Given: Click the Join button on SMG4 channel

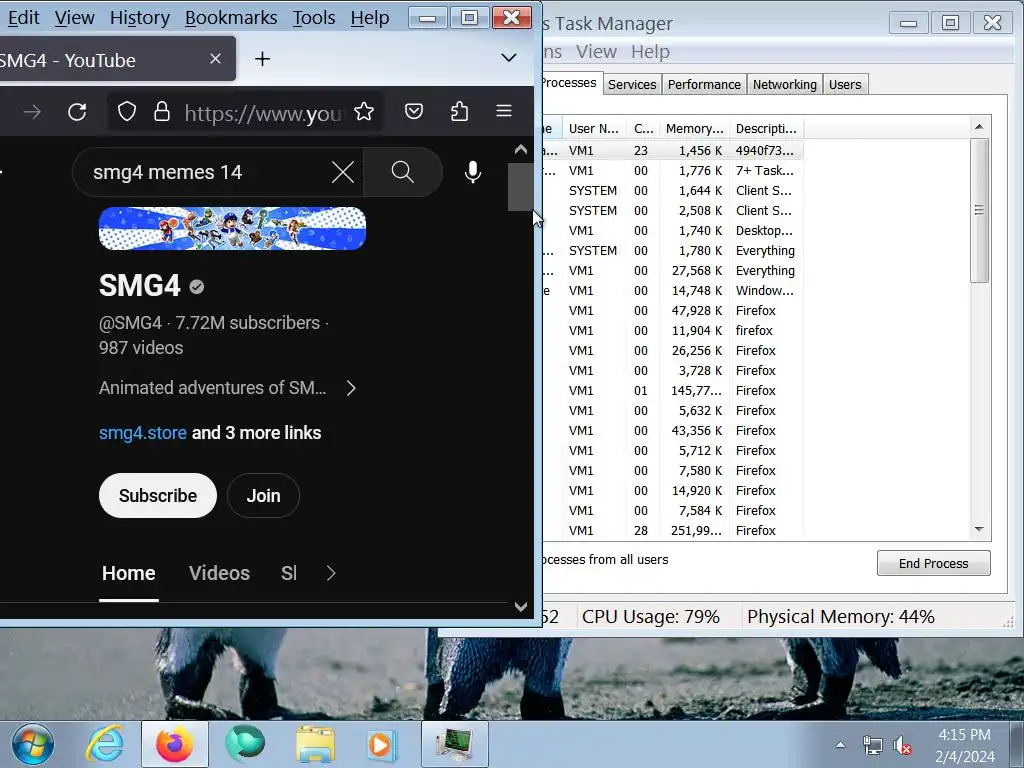Looking at the screenshot, I should tap(263, 496).
